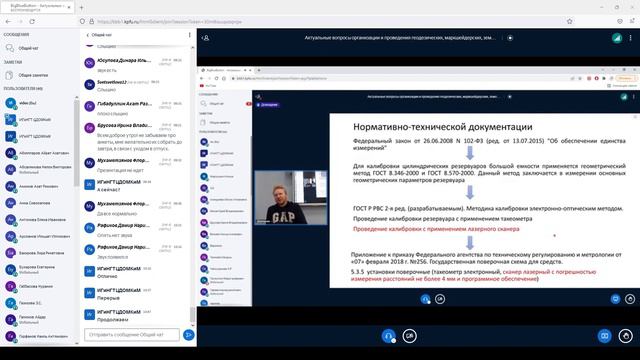Open the main options menu at the top right

[x=630, y=38]
